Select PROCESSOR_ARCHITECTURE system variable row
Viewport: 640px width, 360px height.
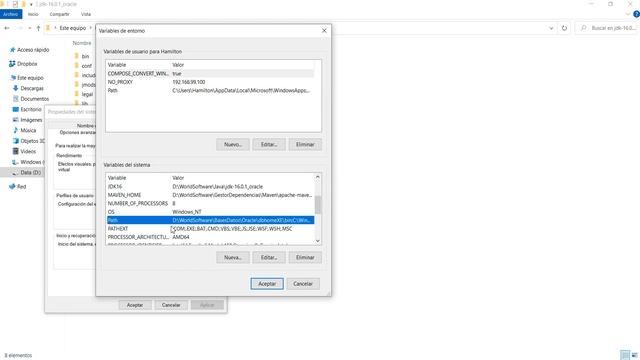(x=210, y=237)
